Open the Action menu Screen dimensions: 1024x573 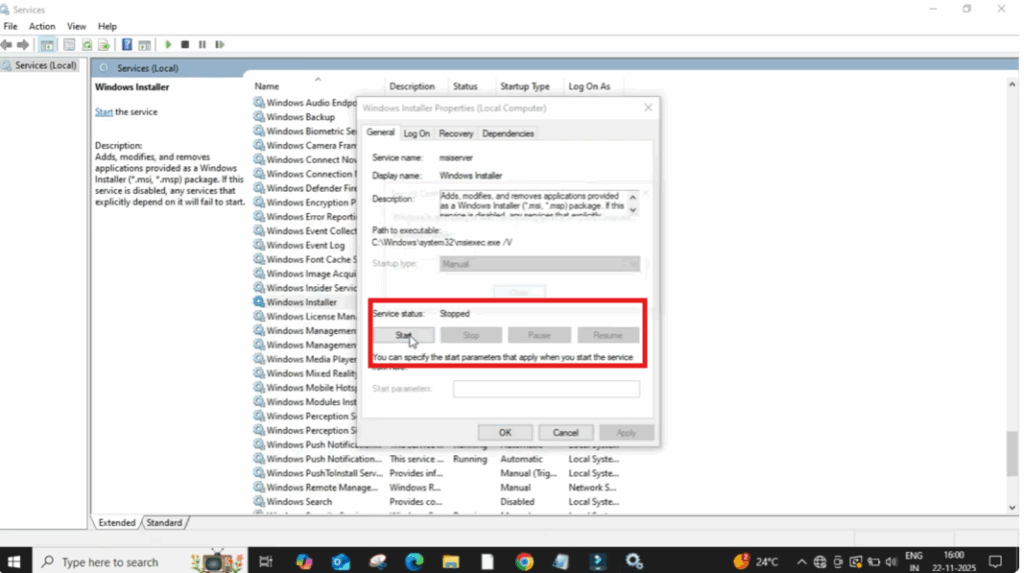[x=42, y=26]
